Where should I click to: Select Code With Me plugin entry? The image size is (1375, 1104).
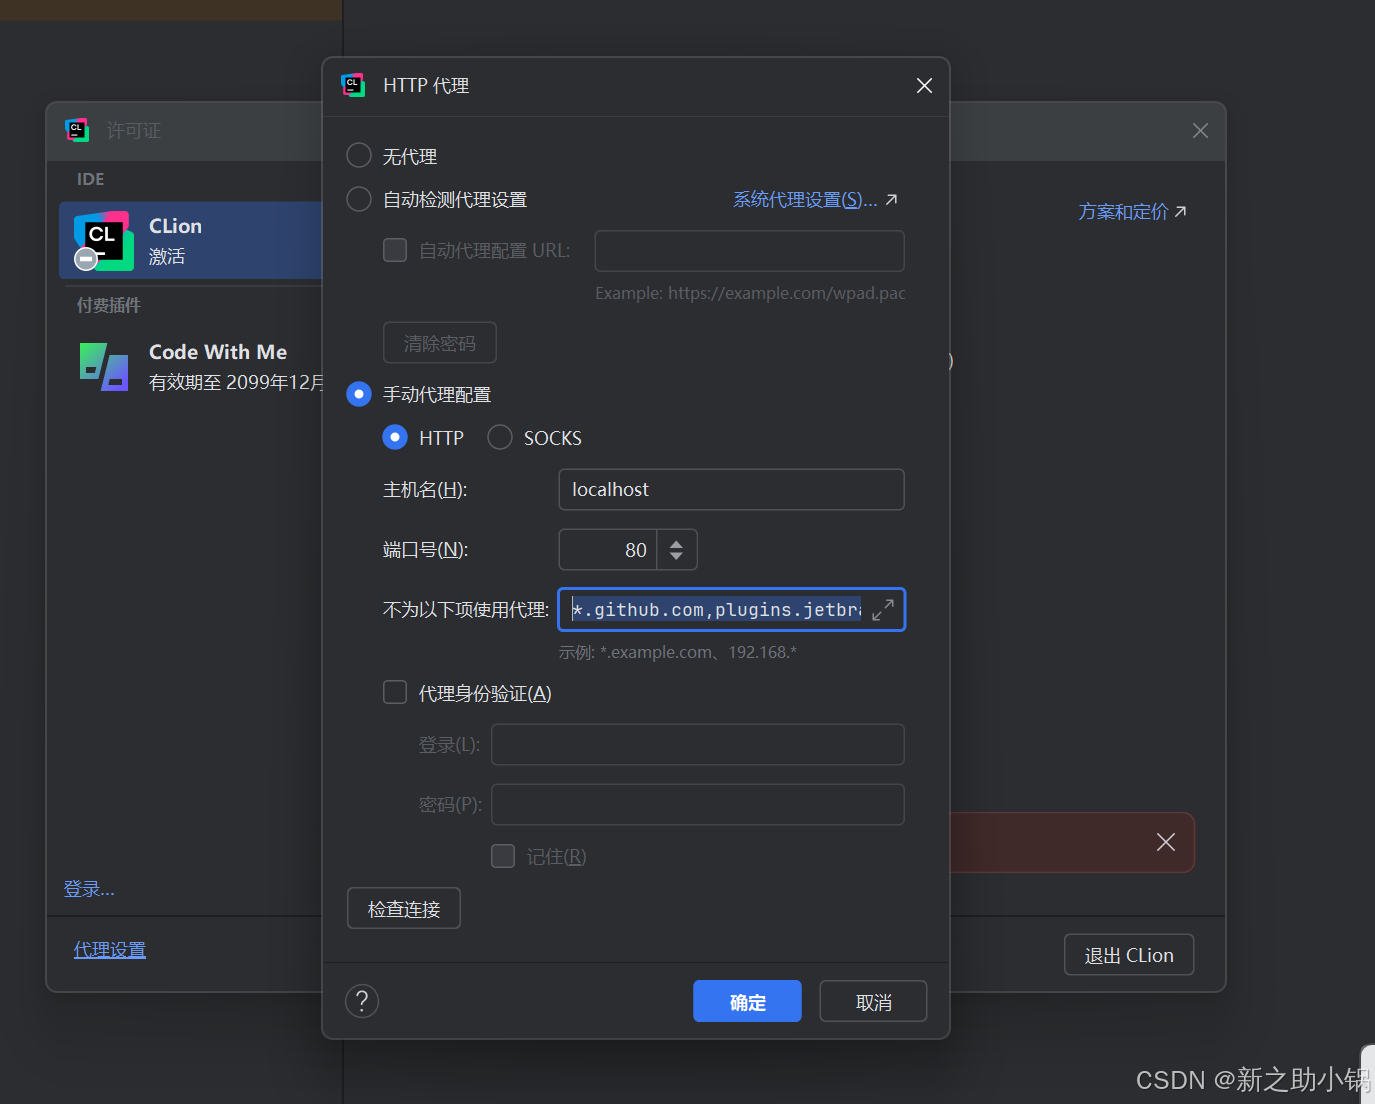pyautogui.click(x=191, y=366)
